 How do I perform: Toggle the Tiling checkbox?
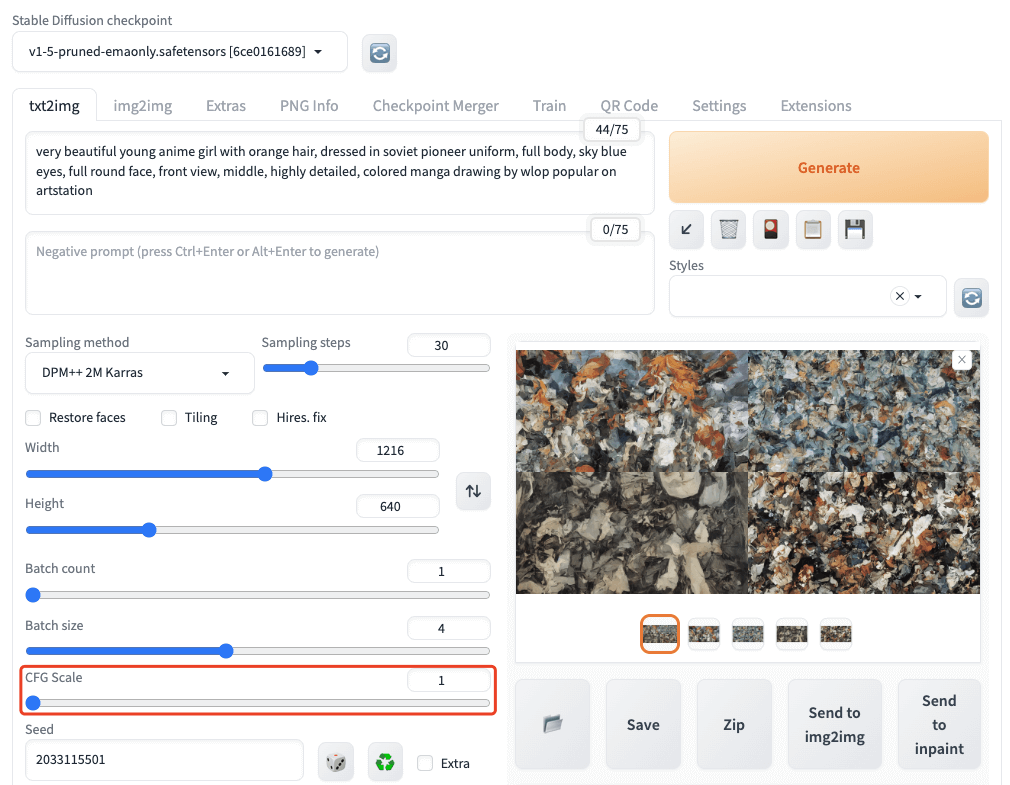170,417
